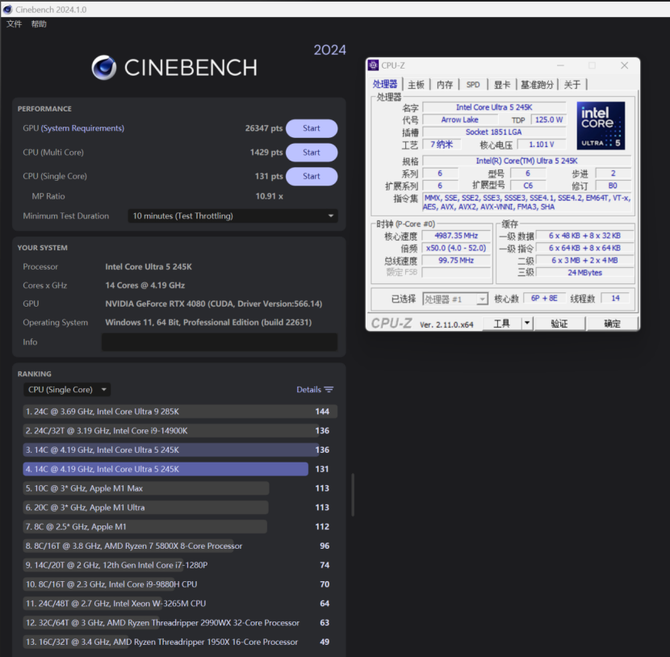The image size is (670, 657).
Task: Select ranking row Apple M1 Ultra
Action: [x=180, y=507]
